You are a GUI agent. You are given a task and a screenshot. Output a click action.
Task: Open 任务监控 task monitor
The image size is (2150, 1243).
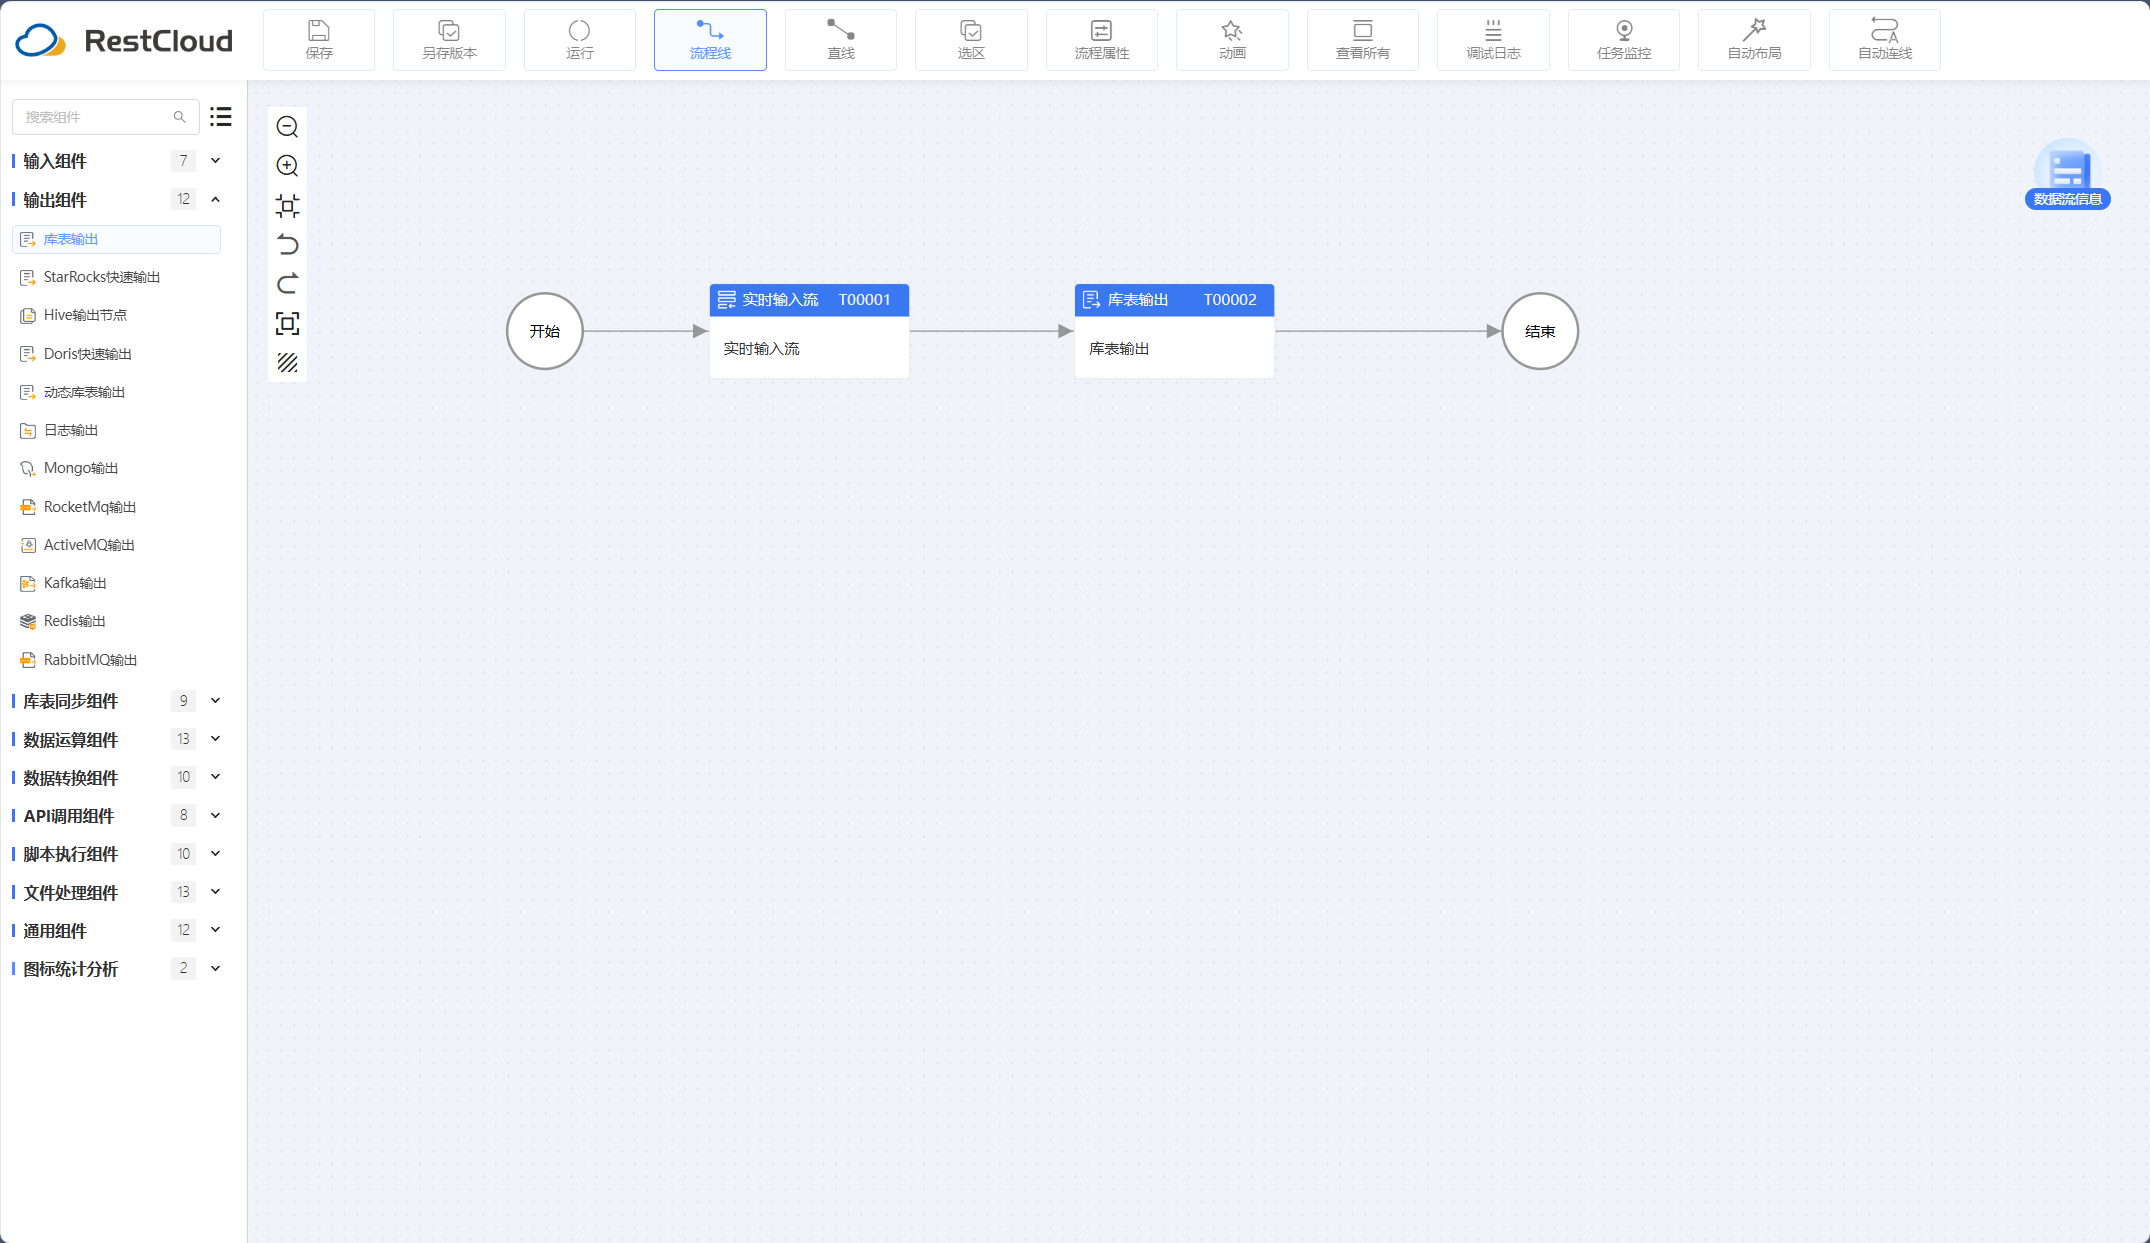pyautogui.click(x=1624, y=40)
